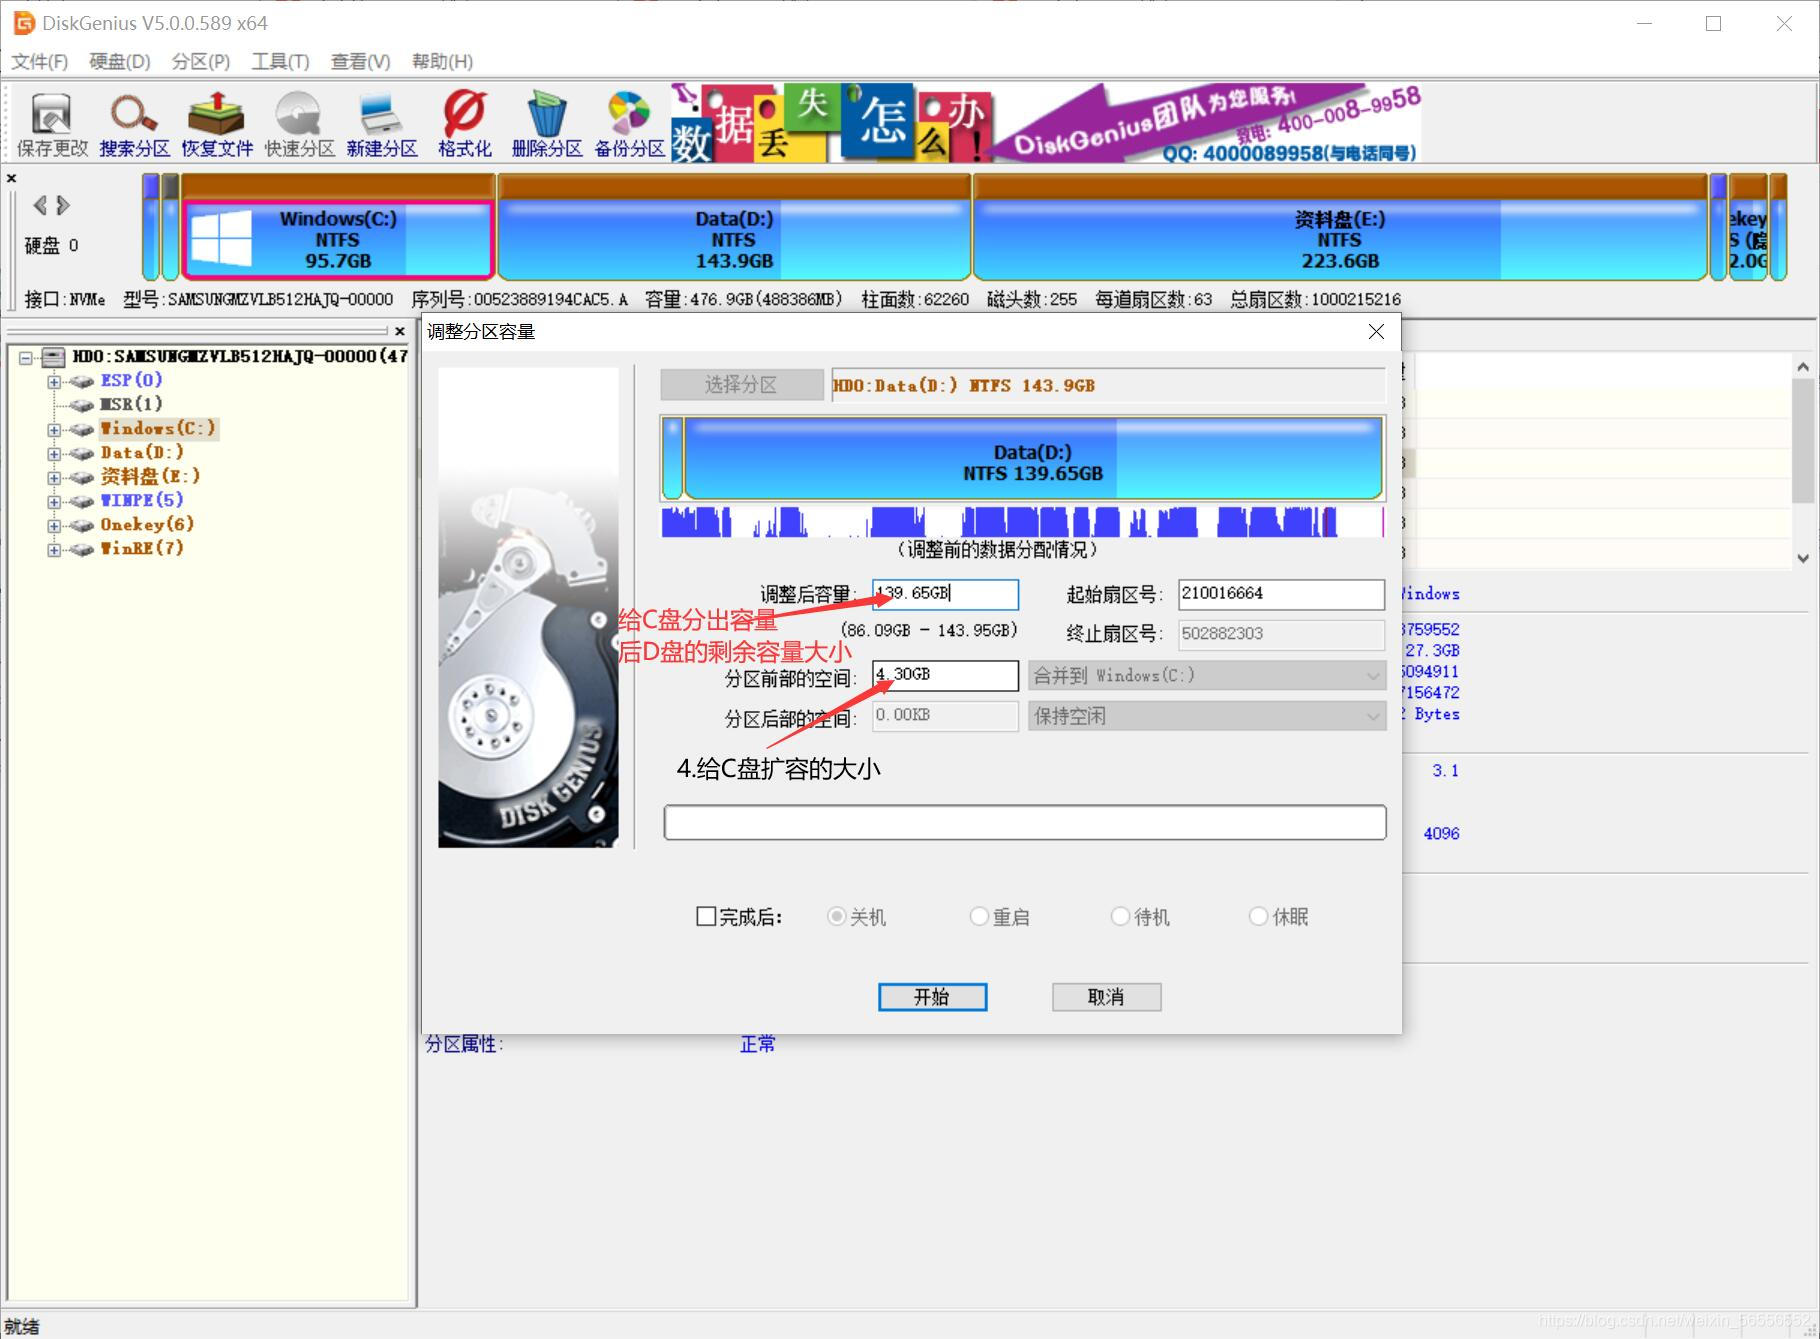Viewport: 1820px width, 1339px height.
Task: Expand the Windows(C:) tree item
Action: click(x=54, y=428)
